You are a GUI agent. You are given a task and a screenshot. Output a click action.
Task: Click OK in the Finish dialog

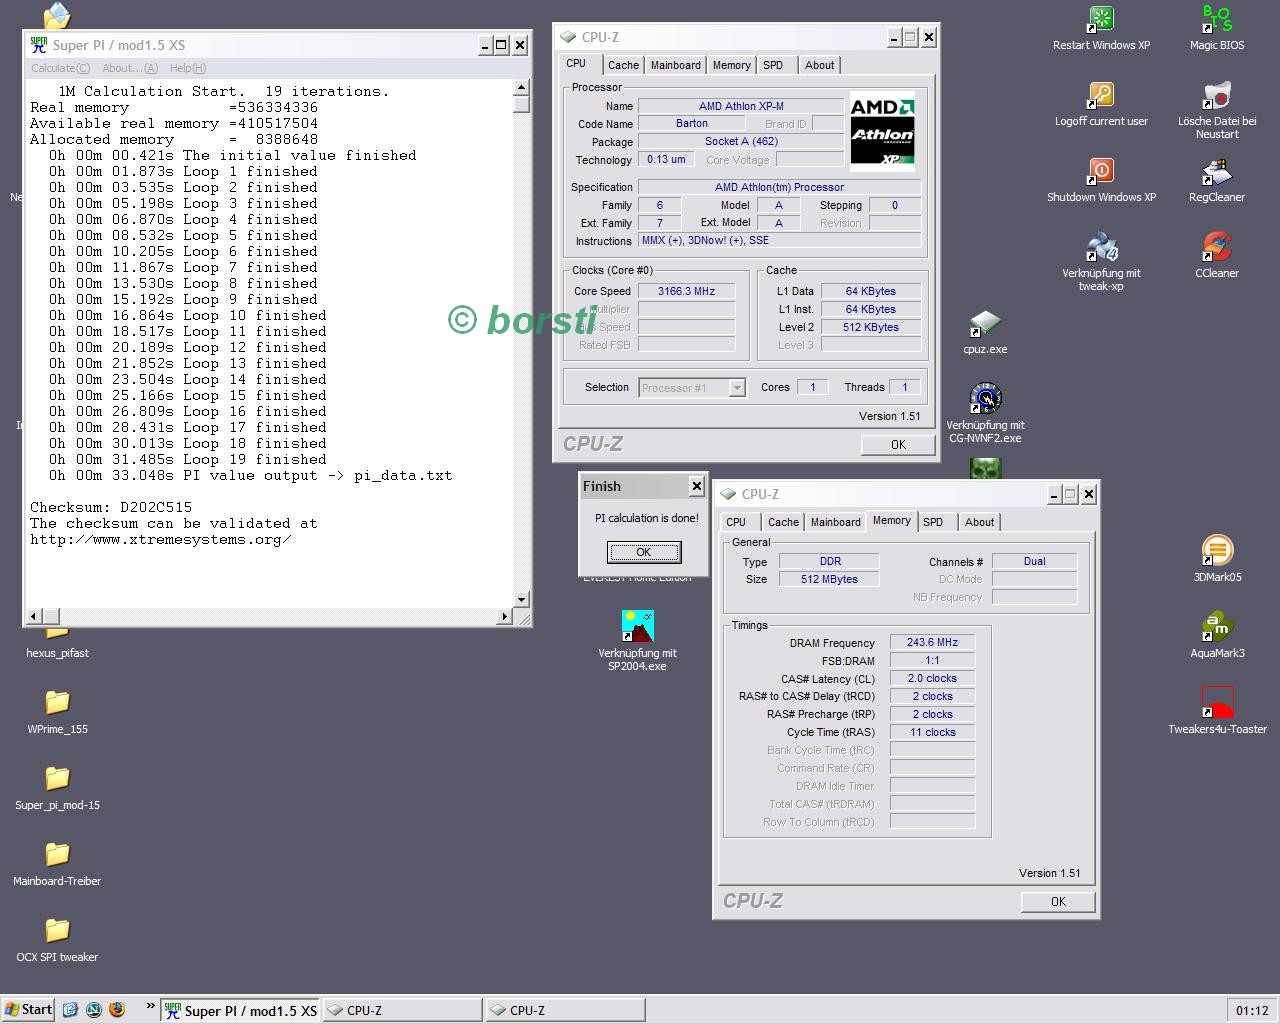point(644,552)
